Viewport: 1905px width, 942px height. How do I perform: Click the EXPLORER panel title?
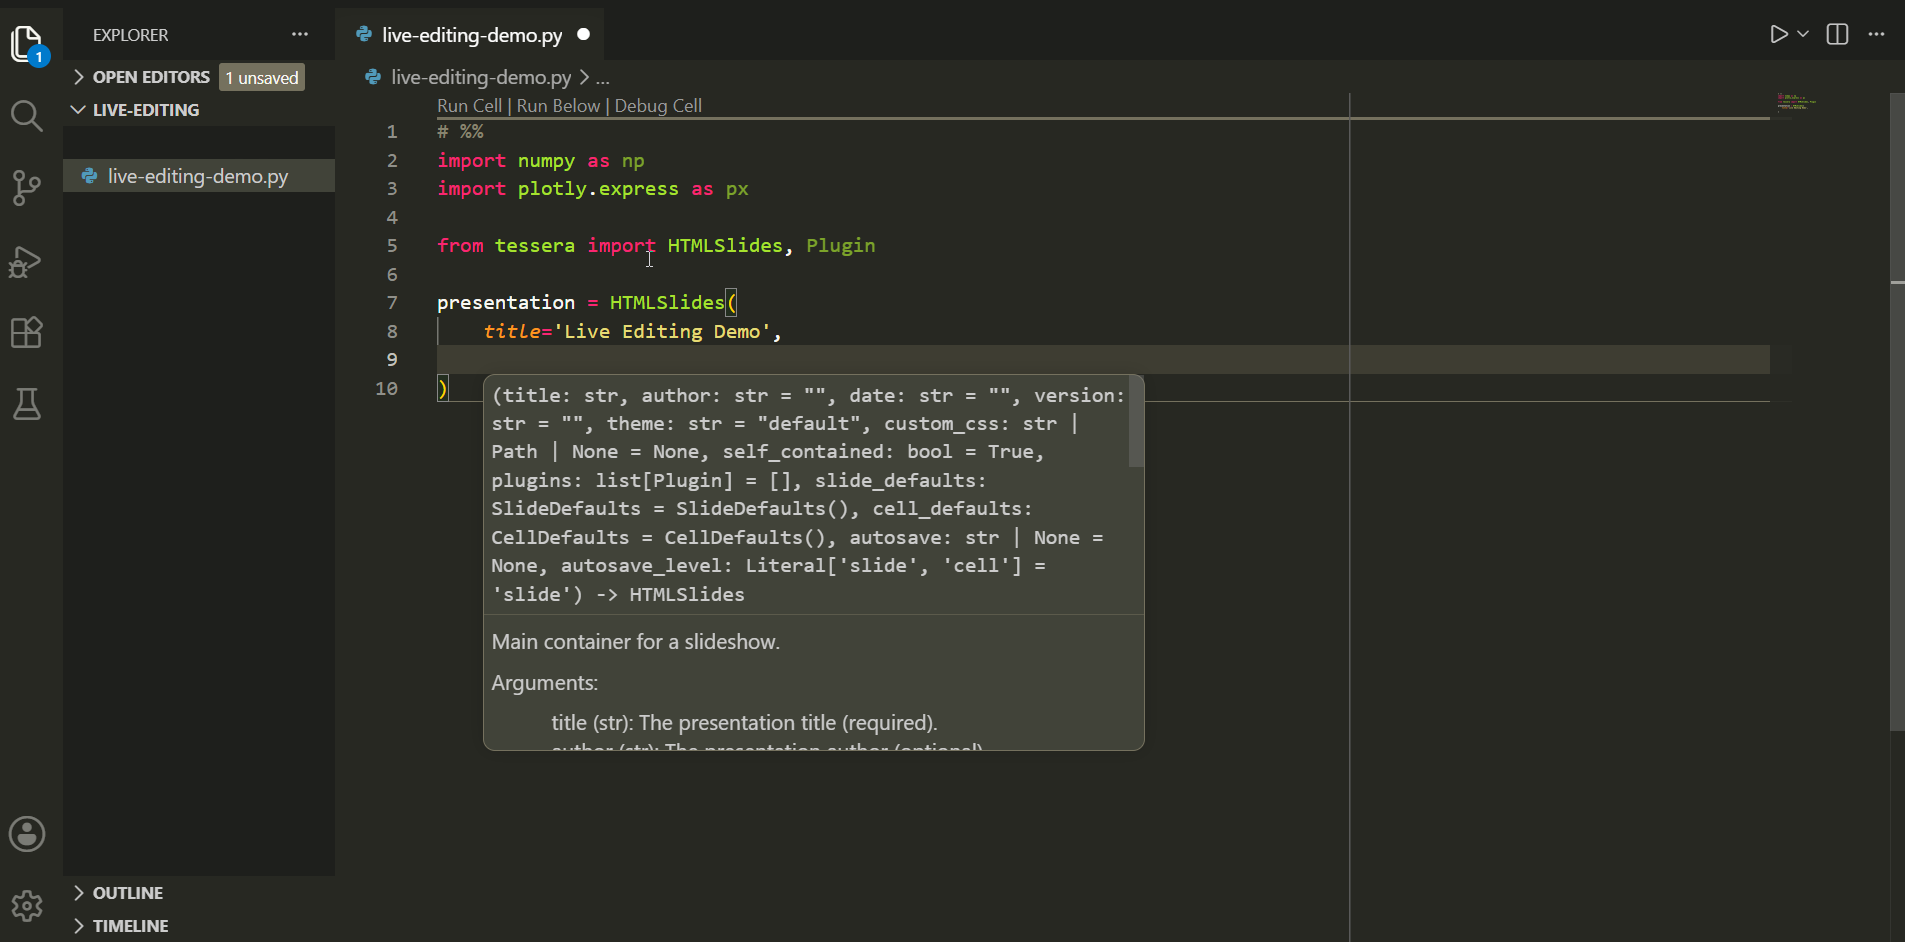(x=131, y=35)
